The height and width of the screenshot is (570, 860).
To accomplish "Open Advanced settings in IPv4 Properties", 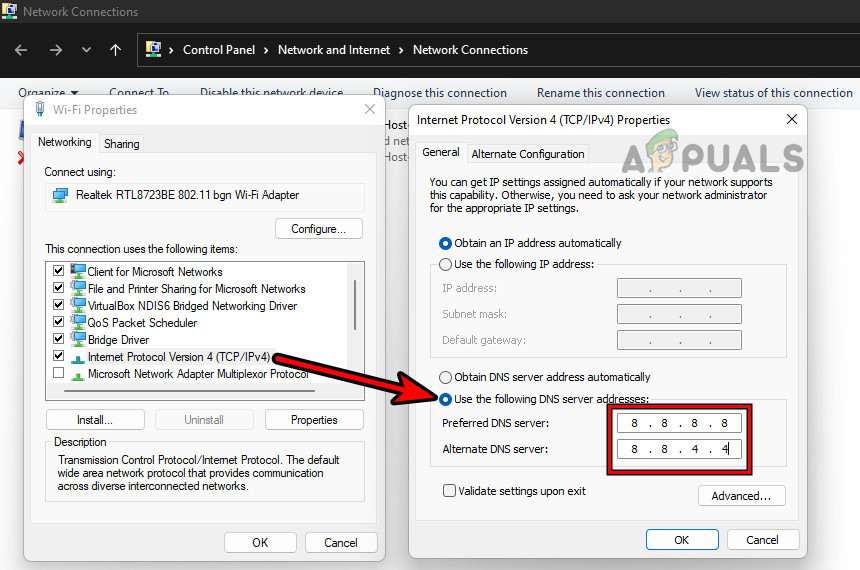I will click(742, 496).
